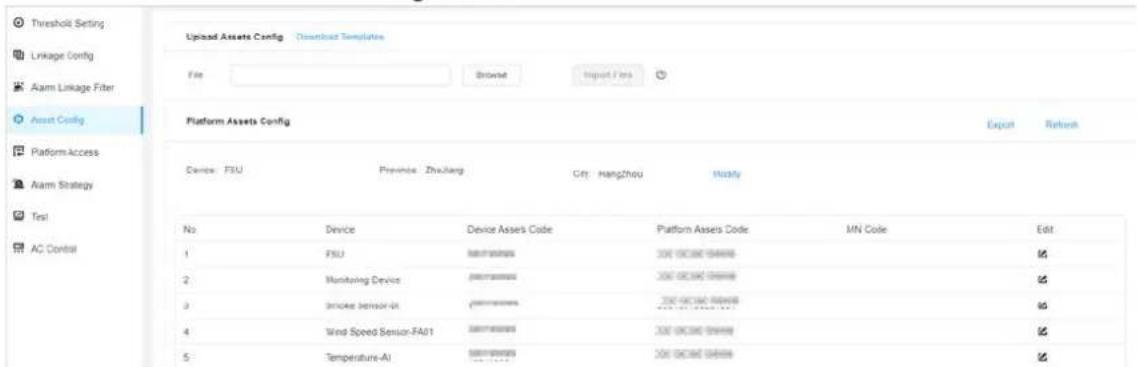Select the Monitoring Device table cell
Viewport: 1137px width, 367px height.
pos(363,280)
